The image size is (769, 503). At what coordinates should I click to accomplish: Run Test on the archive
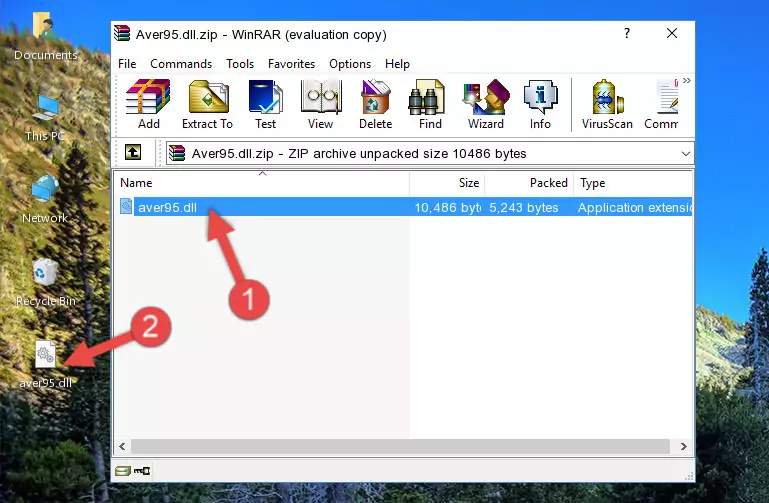tap(265, 104)
